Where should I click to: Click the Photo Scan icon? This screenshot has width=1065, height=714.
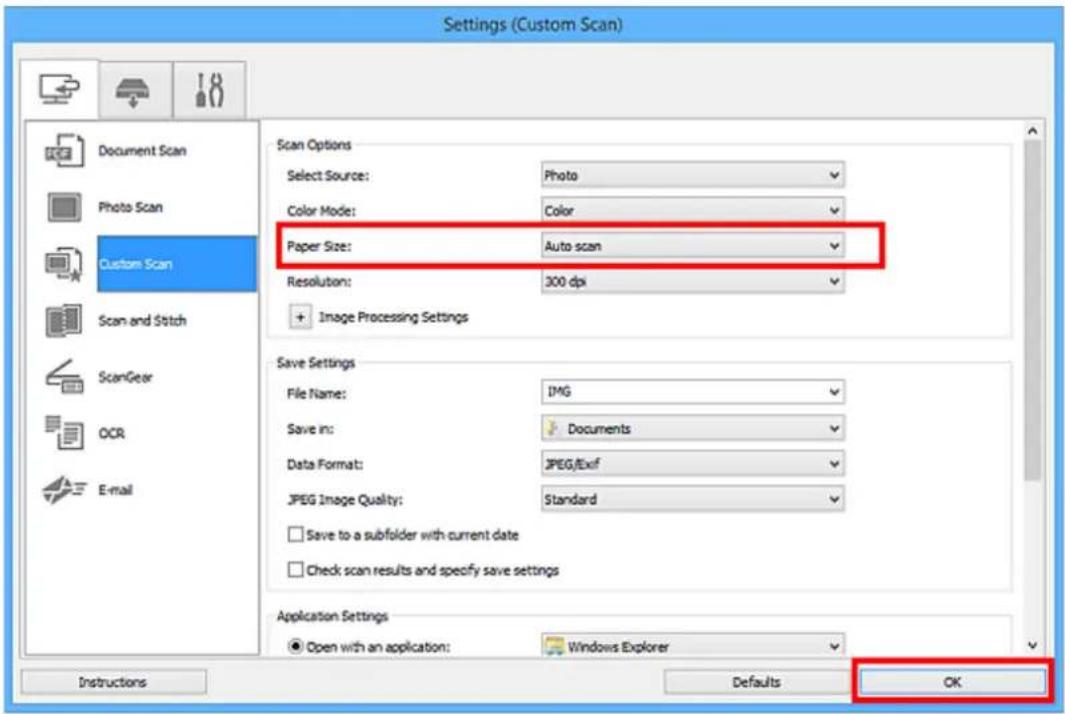point(64,207)
